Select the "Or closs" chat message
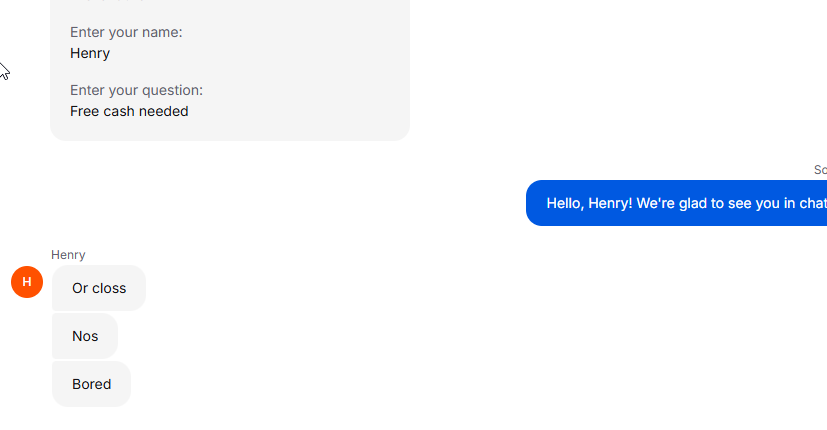Viewport: 827px width, 430px height. pyautogui.click(x=99, y=288)
